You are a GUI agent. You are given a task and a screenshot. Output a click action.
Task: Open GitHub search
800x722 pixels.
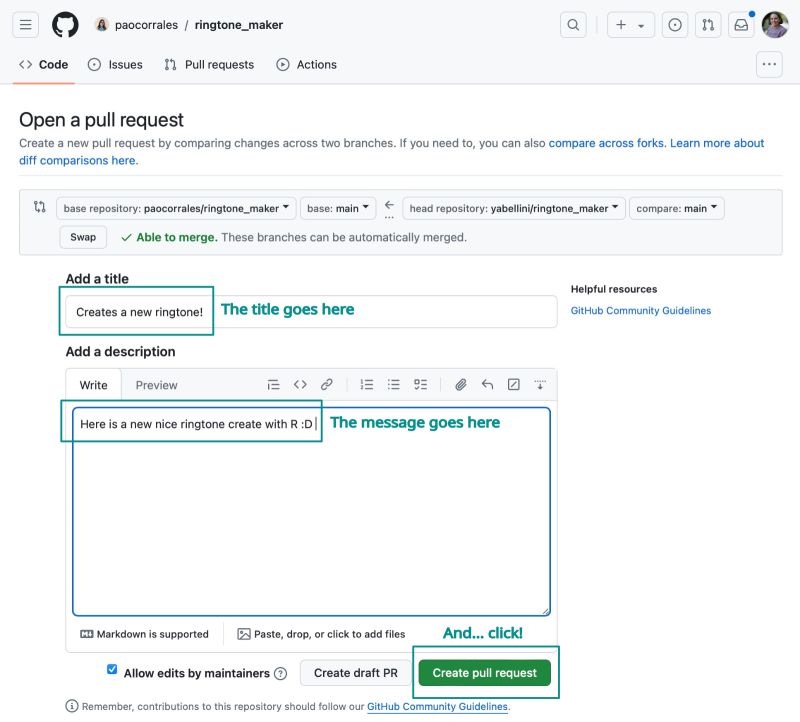pos(573,24)
